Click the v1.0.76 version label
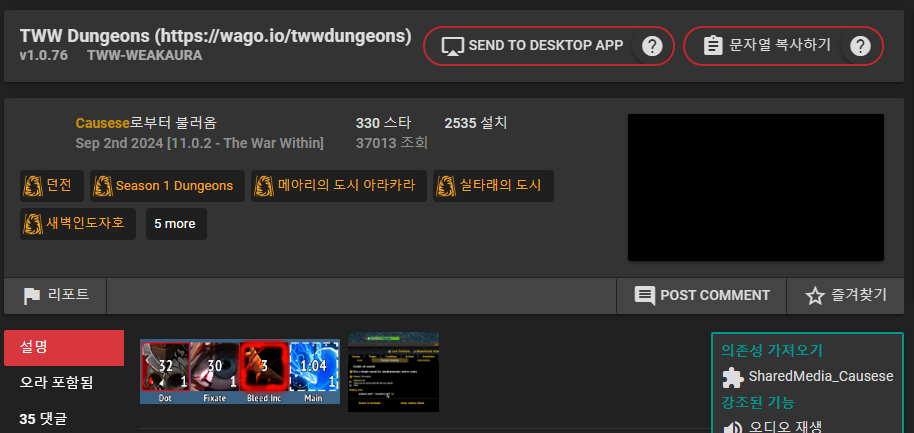Image resolution: width=914 pixels, height=433 pixels. [44, 56]
